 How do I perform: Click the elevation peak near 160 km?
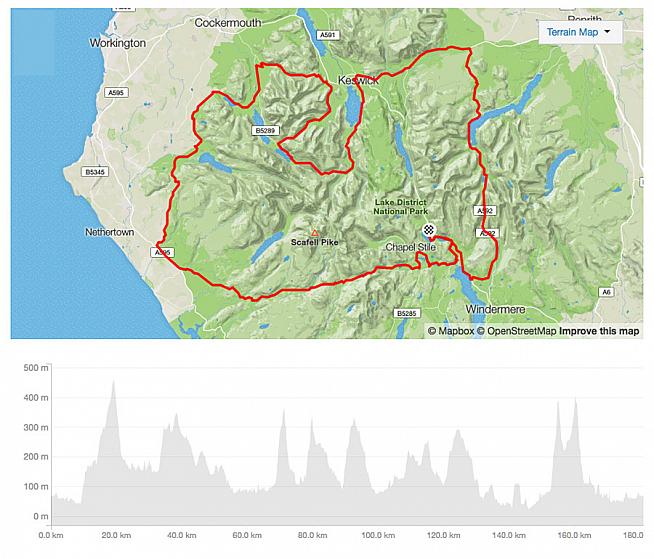tap(575, 401)
